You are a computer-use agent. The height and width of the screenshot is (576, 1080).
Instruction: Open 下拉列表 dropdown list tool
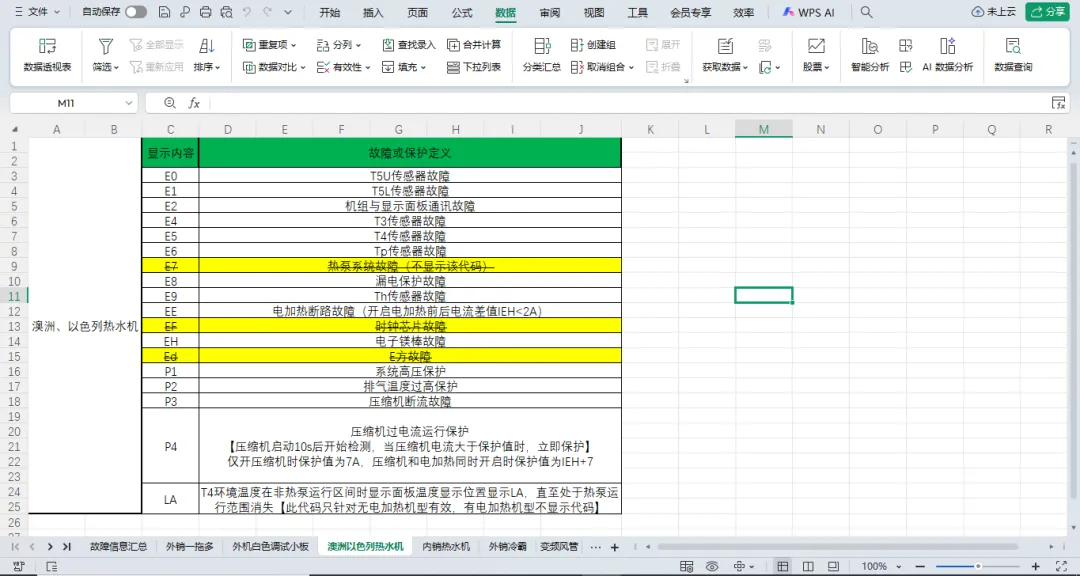[x=474, y=68]
